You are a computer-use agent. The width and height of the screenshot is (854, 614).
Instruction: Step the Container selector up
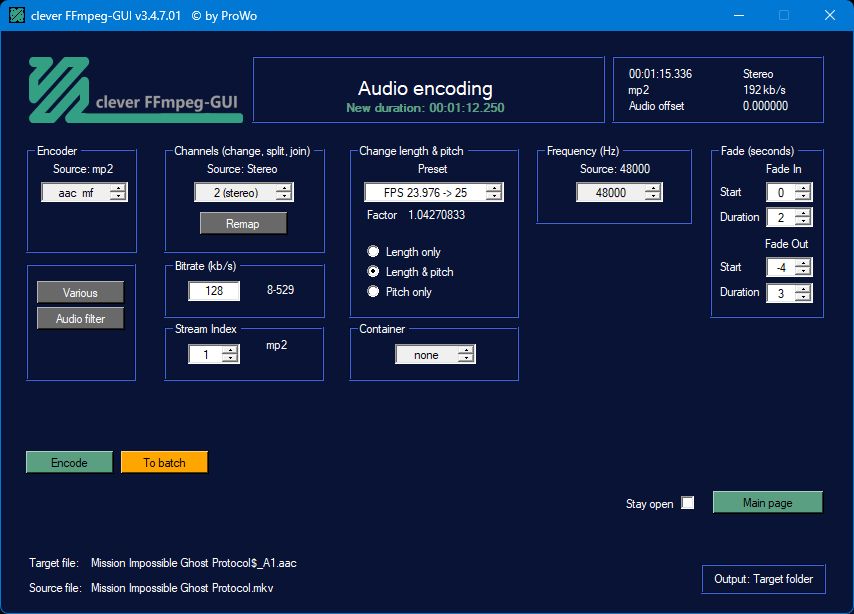click(466, 350)
